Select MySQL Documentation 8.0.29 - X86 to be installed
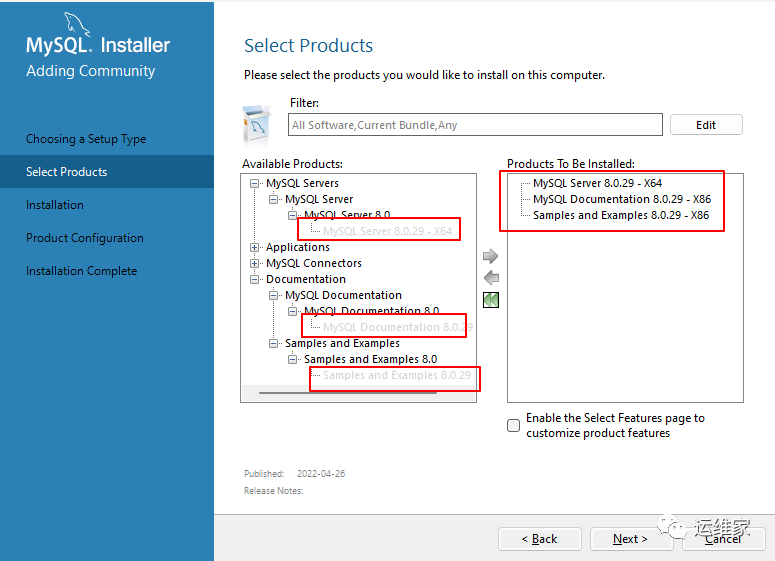The width and height of the screenshot is (775, 561). click(622, 199)
